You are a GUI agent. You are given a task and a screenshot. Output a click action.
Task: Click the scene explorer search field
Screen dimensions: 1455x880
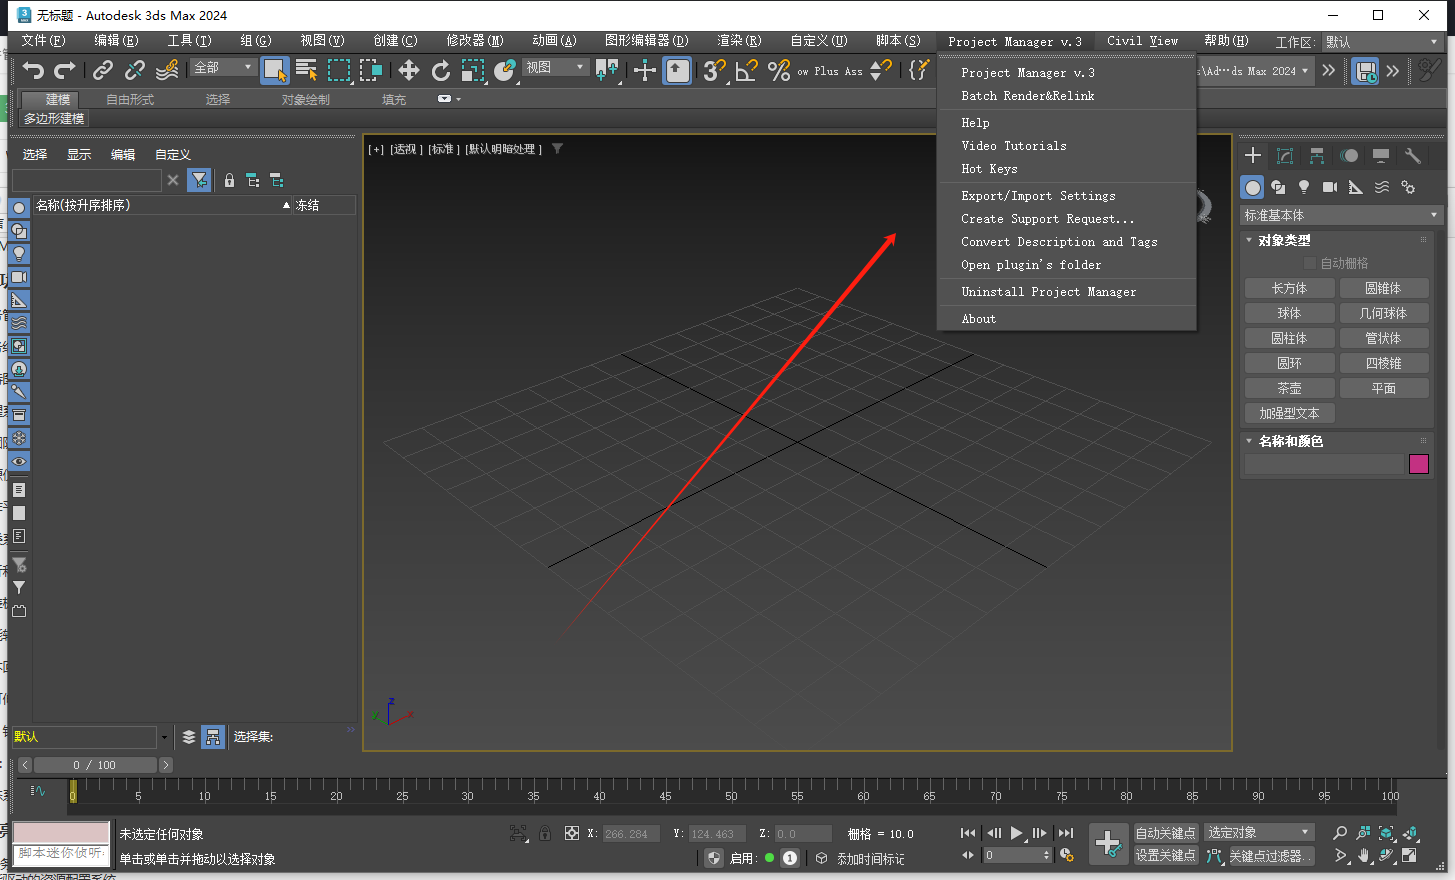(x=86, y=180)
